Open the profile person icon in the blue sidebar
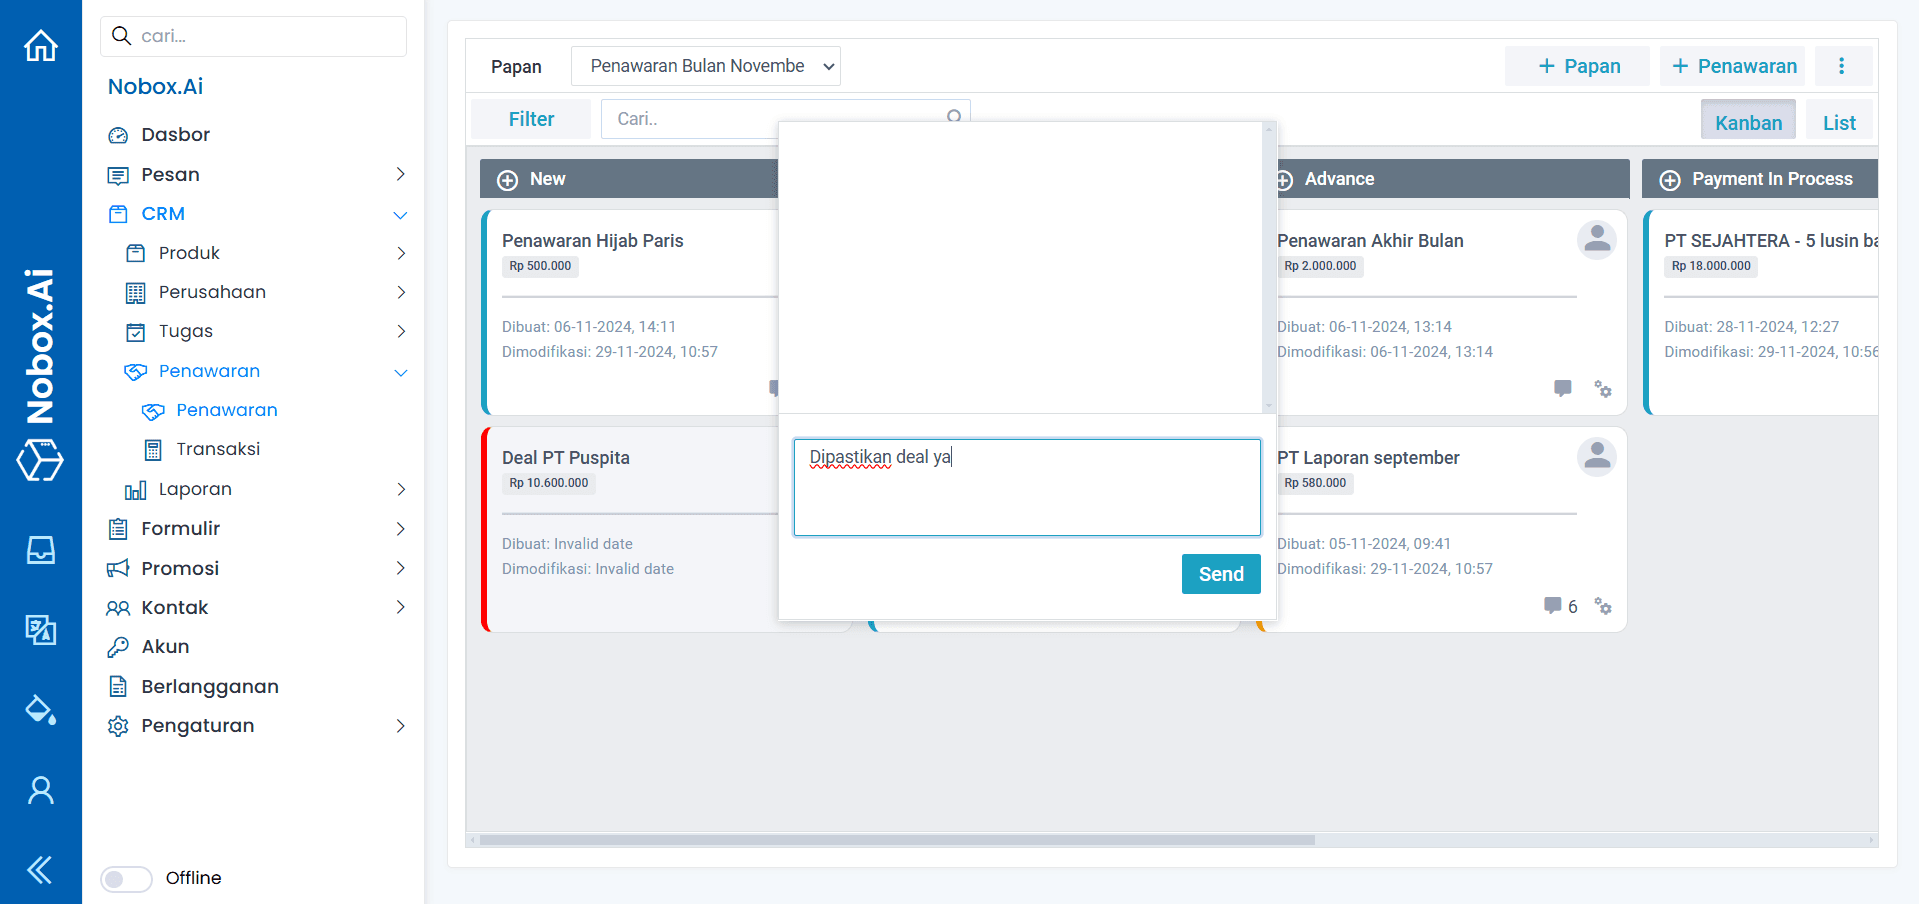 point(40,790)
